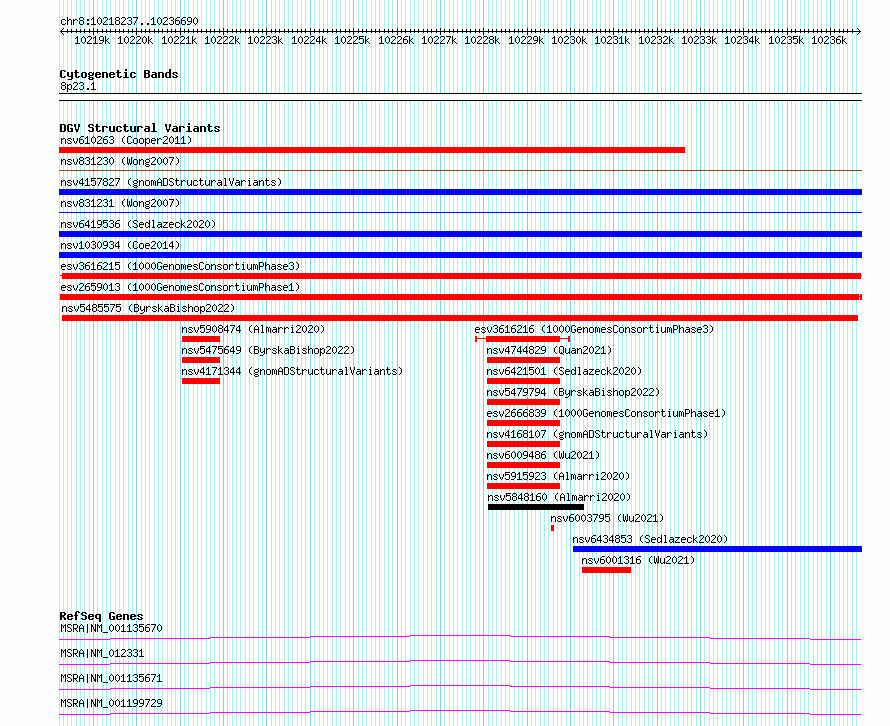Screen dimensions: 890x726
Task: Click red bar under nsv6001316
Action: [x=606, y=570]
